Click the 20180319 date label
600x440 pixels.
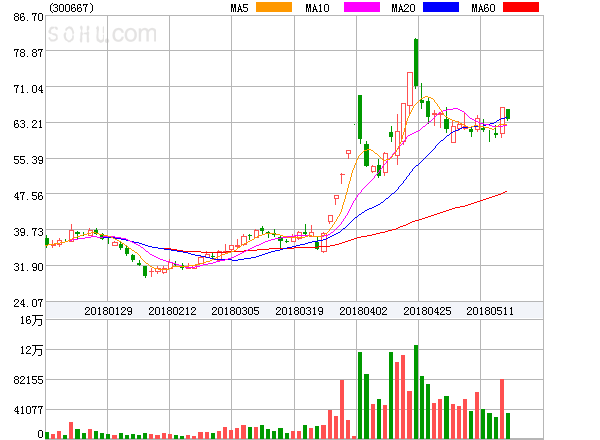pyautogui.click(x=299, y=311)
